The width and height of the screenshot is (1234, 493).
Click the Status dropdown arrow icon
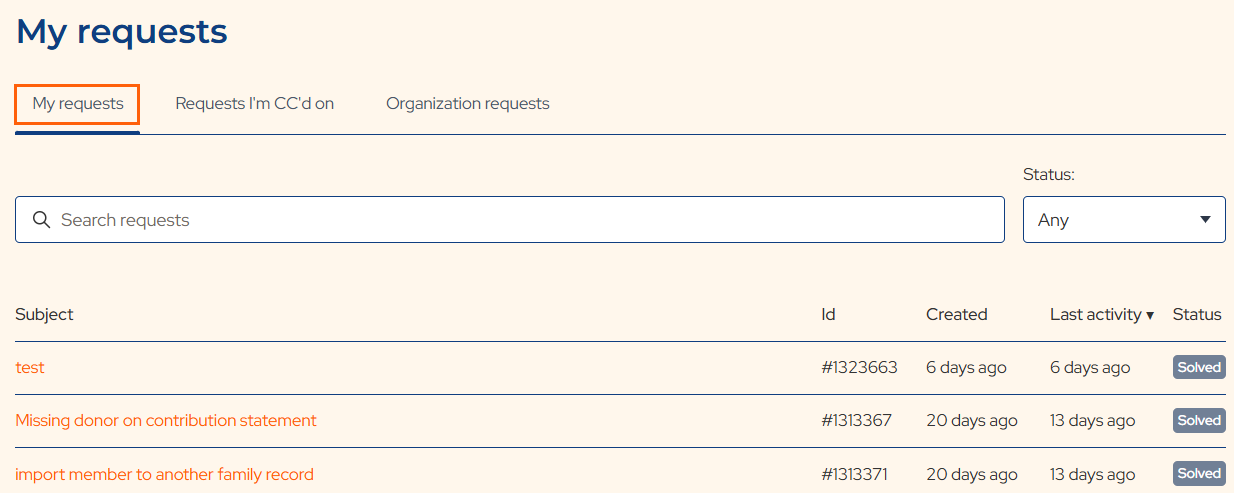[x=1205, y=220]
